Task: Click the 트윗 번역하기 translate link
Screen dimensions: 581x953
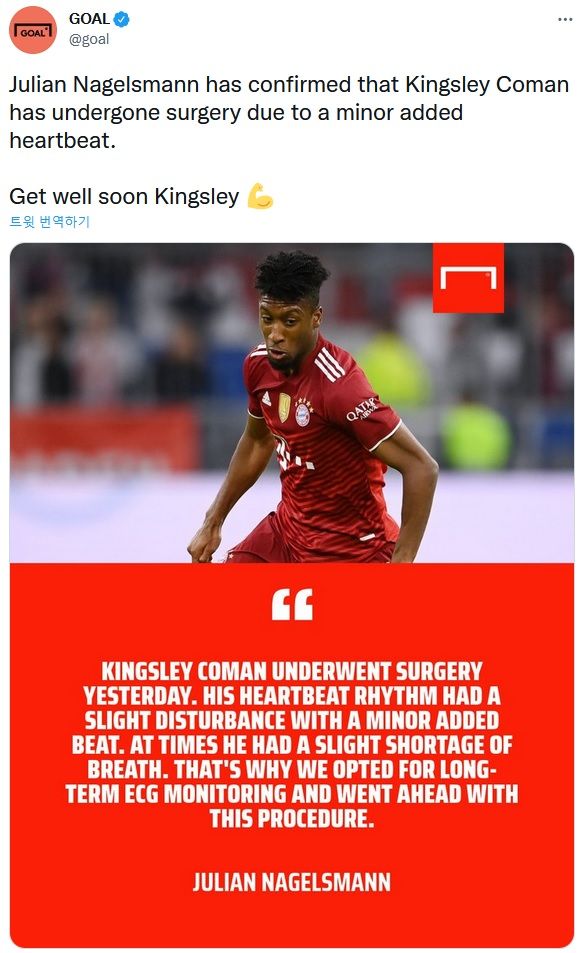Action: tap(49, 222)
